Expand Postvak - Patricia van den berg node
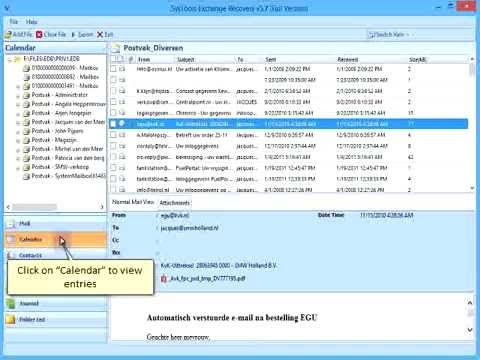The image size is (480, 360). pos(18,158)
